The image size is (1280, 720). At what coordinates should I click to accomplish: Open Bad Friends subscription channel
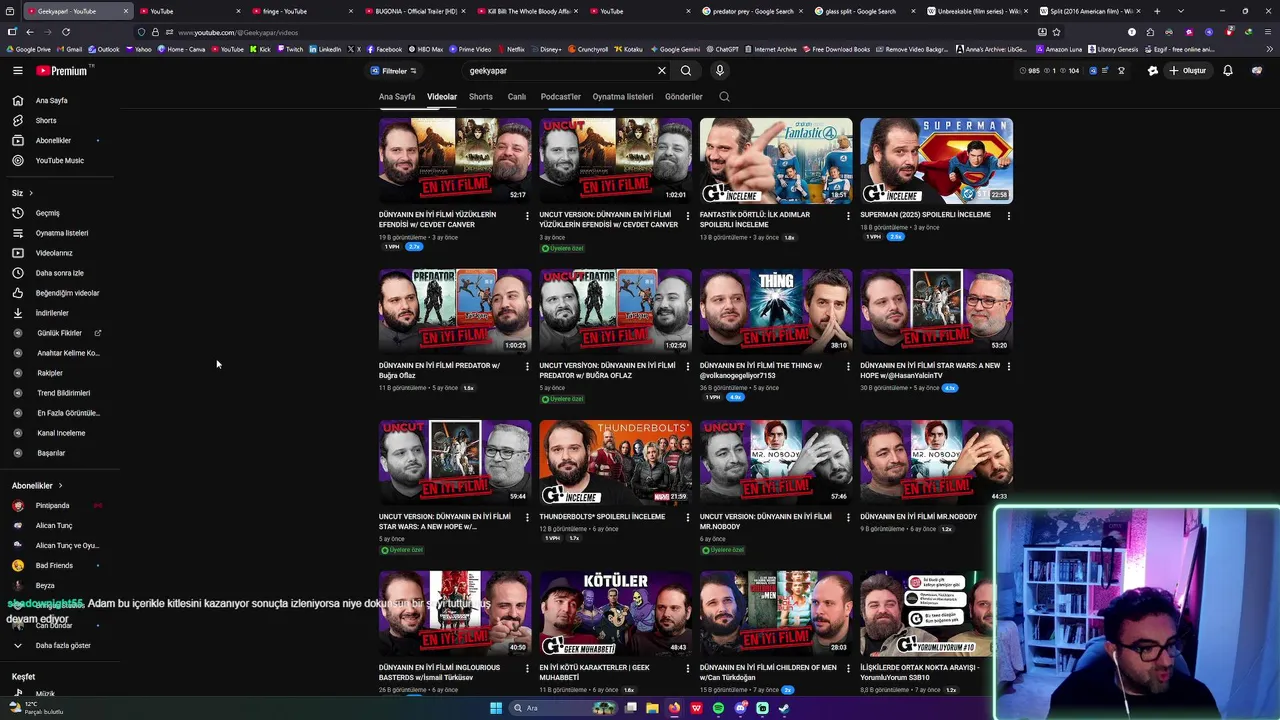[54, 566]
